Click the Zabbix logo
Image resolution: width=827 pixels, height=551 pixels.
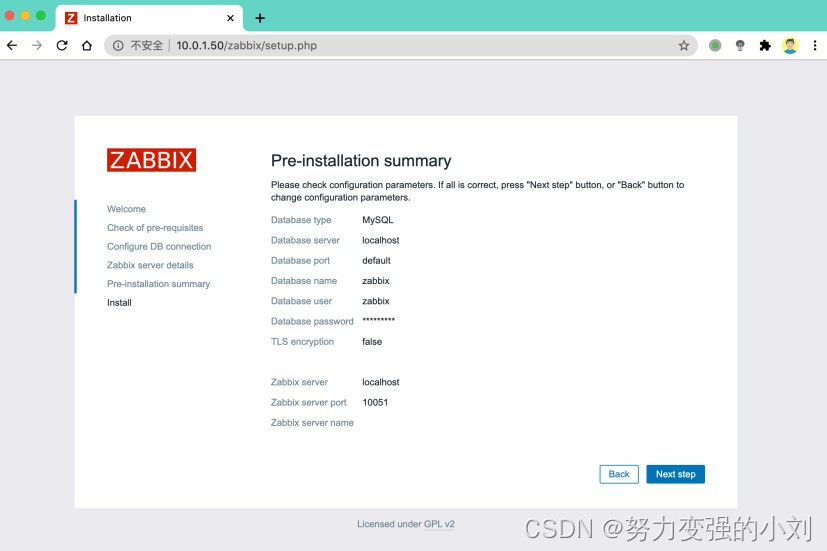point(151,160)
